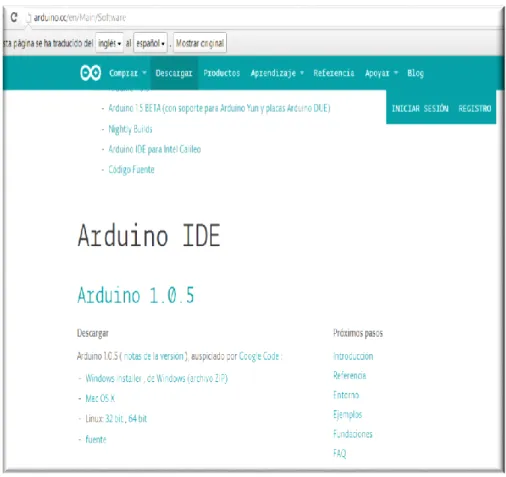
Task: Click the Arduino infinity logo
Action: click(90, 73)
